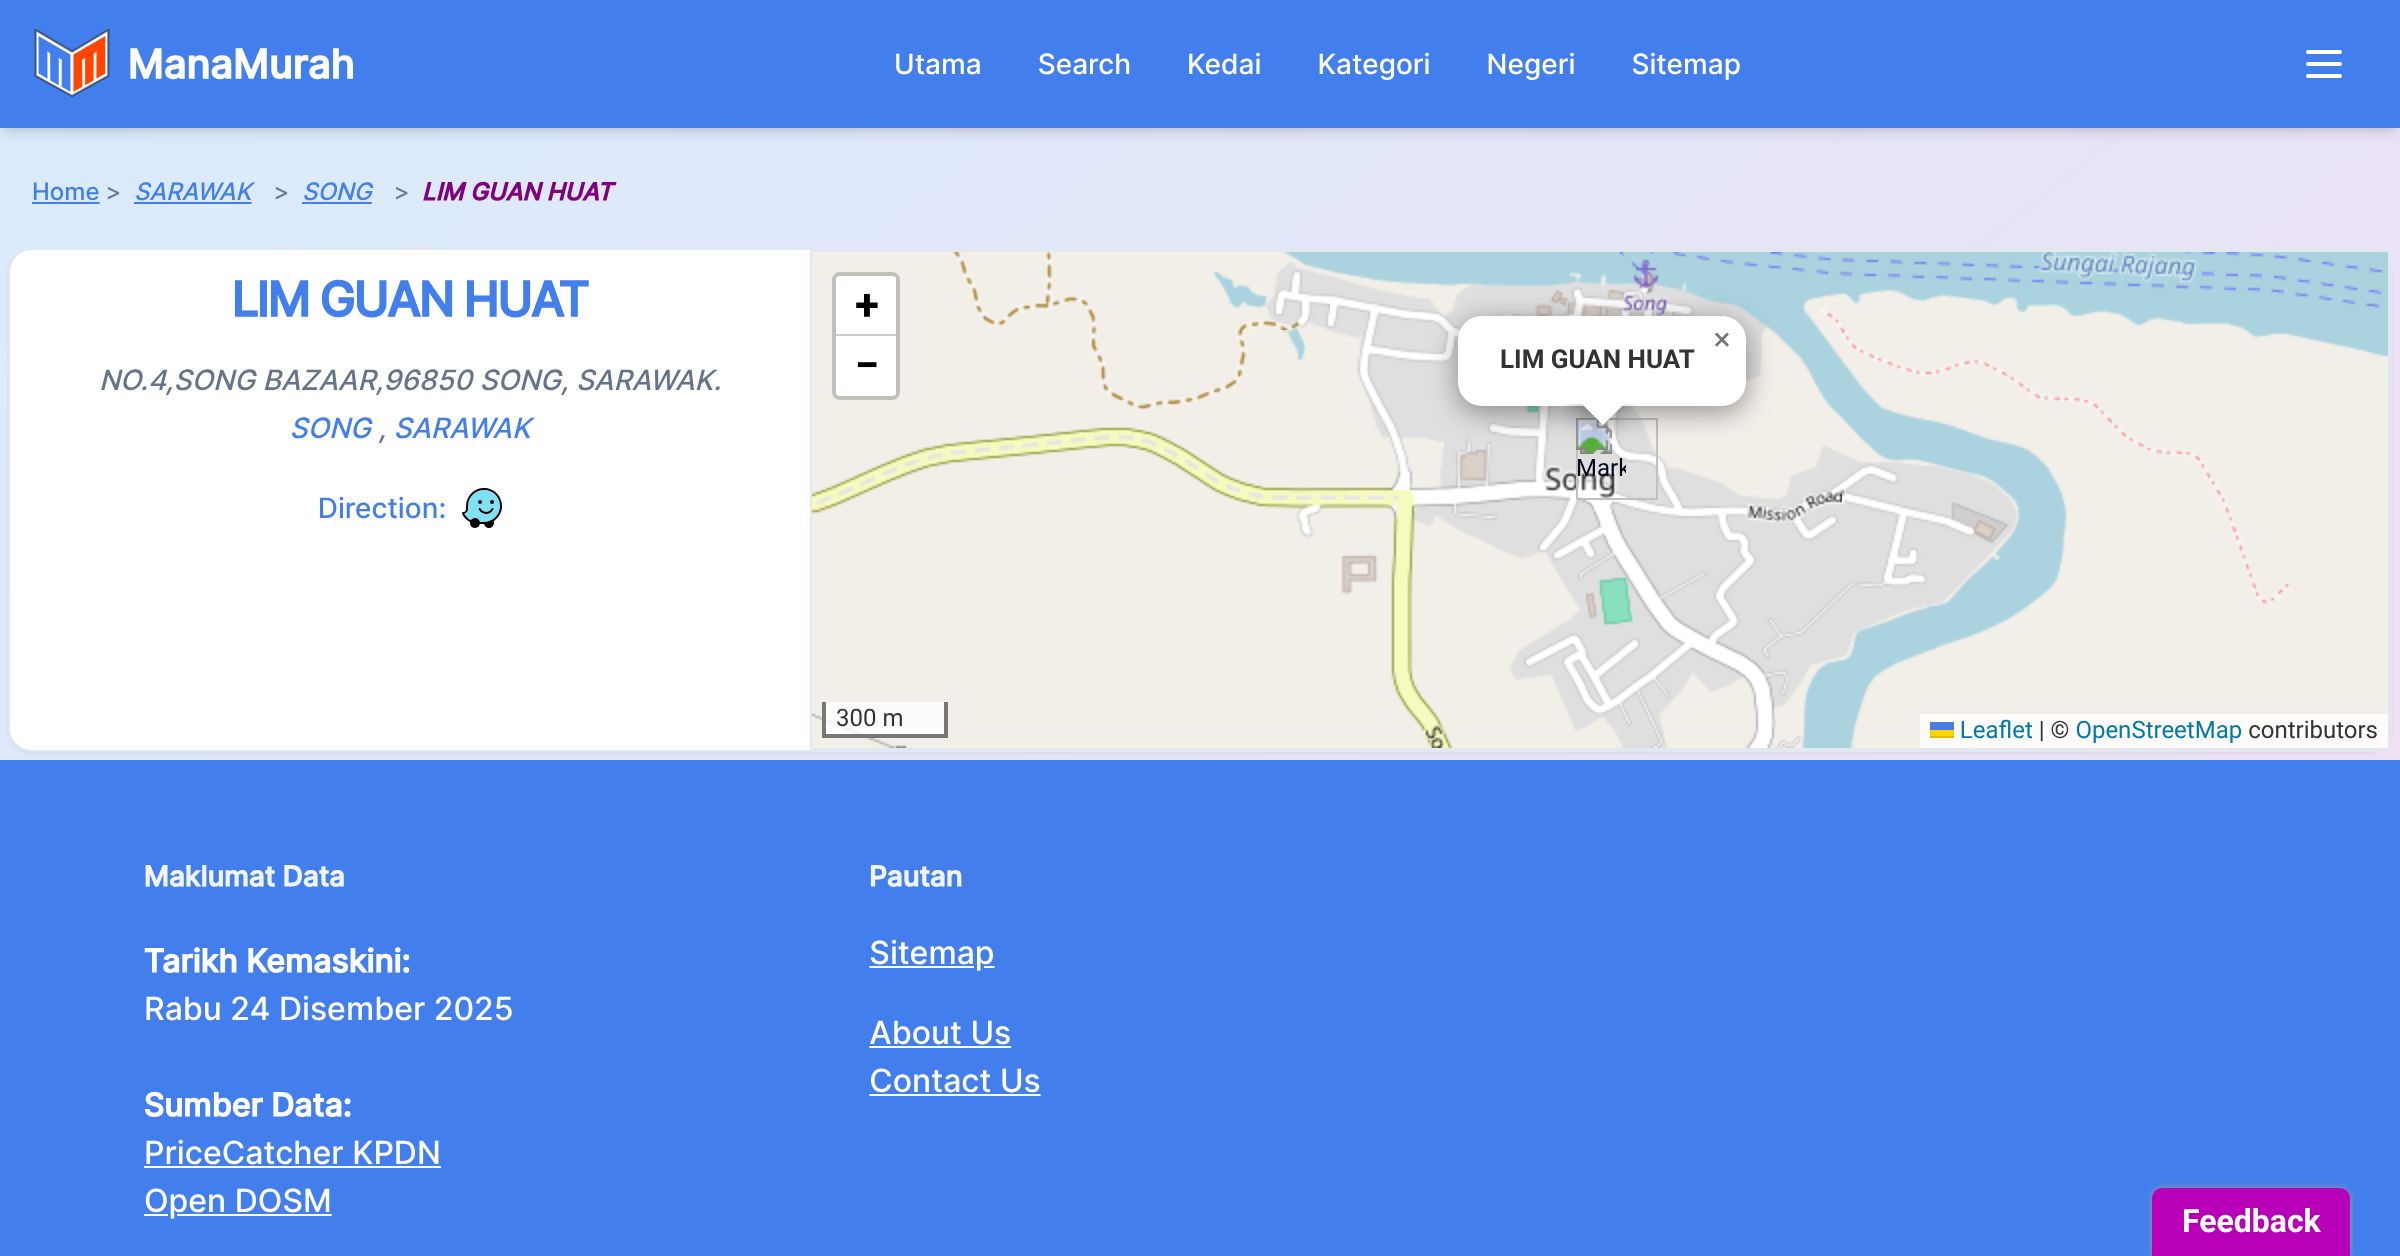2400x1256 pixels.
Task: Open the Negeri navigation item
Action: 1530,64
